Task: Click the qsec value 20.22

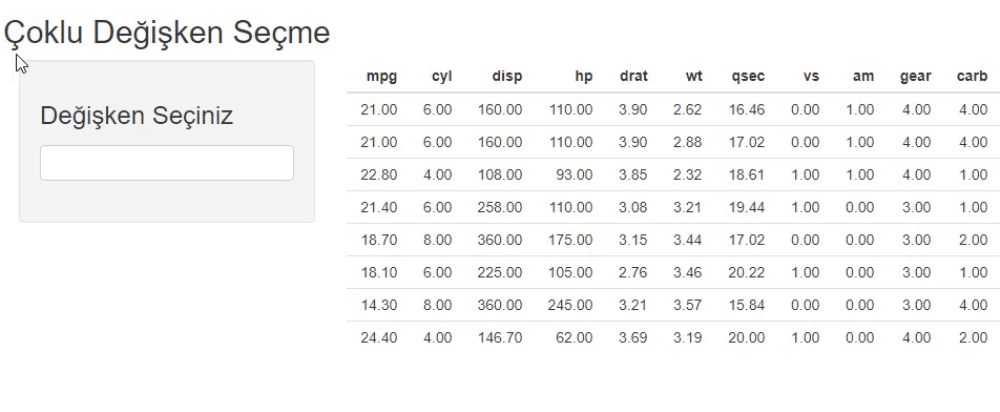Action: pyautogui.click(x=747, y=272)
